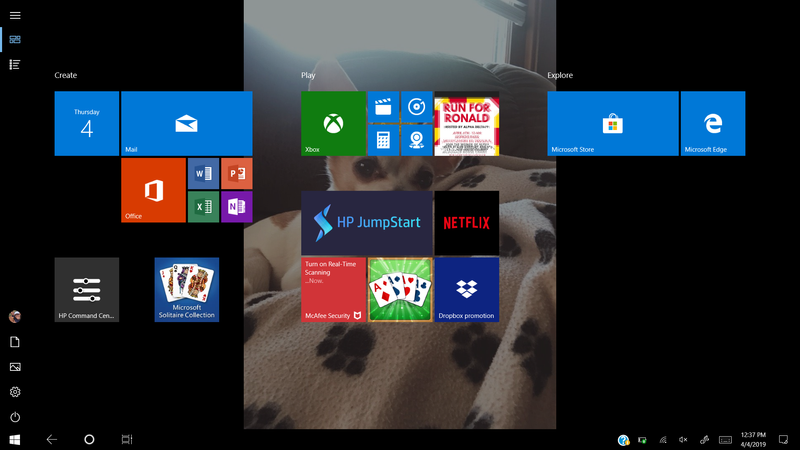Open the clock showing 12:37 PM
The height and width of the screenshot is (450, 800).
[753, 439]
